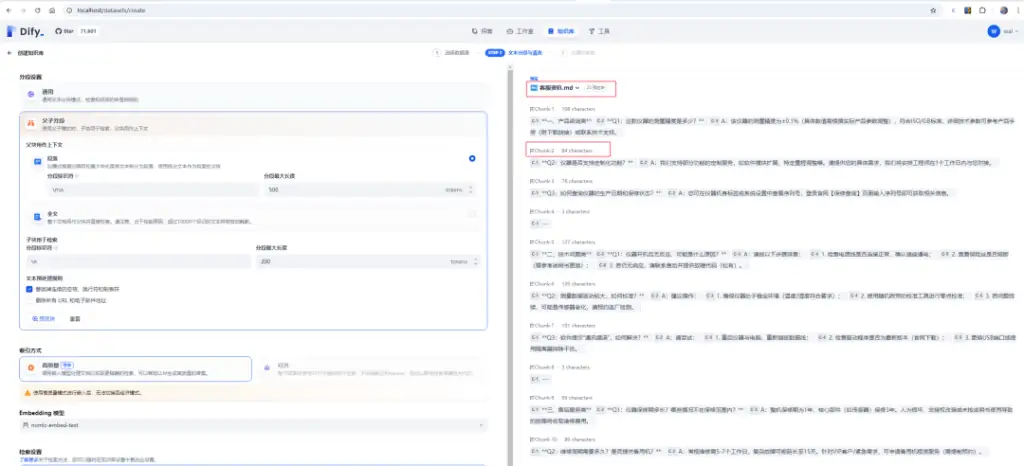This screenshot has height=466, width=1024.
Task: Select the 通用 general chunking mode icon
Action: (30, 95)
